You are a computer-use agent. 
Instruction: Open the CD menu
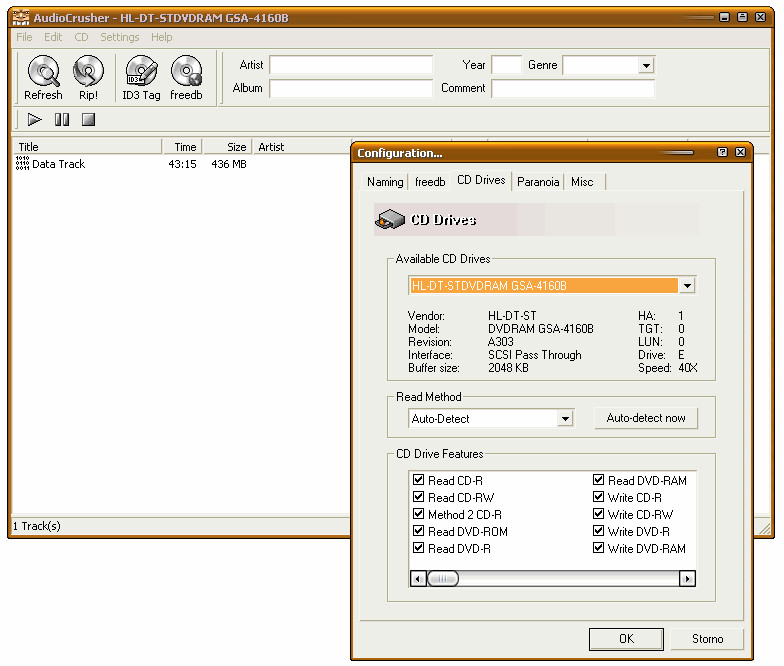(x=81, y=37)
